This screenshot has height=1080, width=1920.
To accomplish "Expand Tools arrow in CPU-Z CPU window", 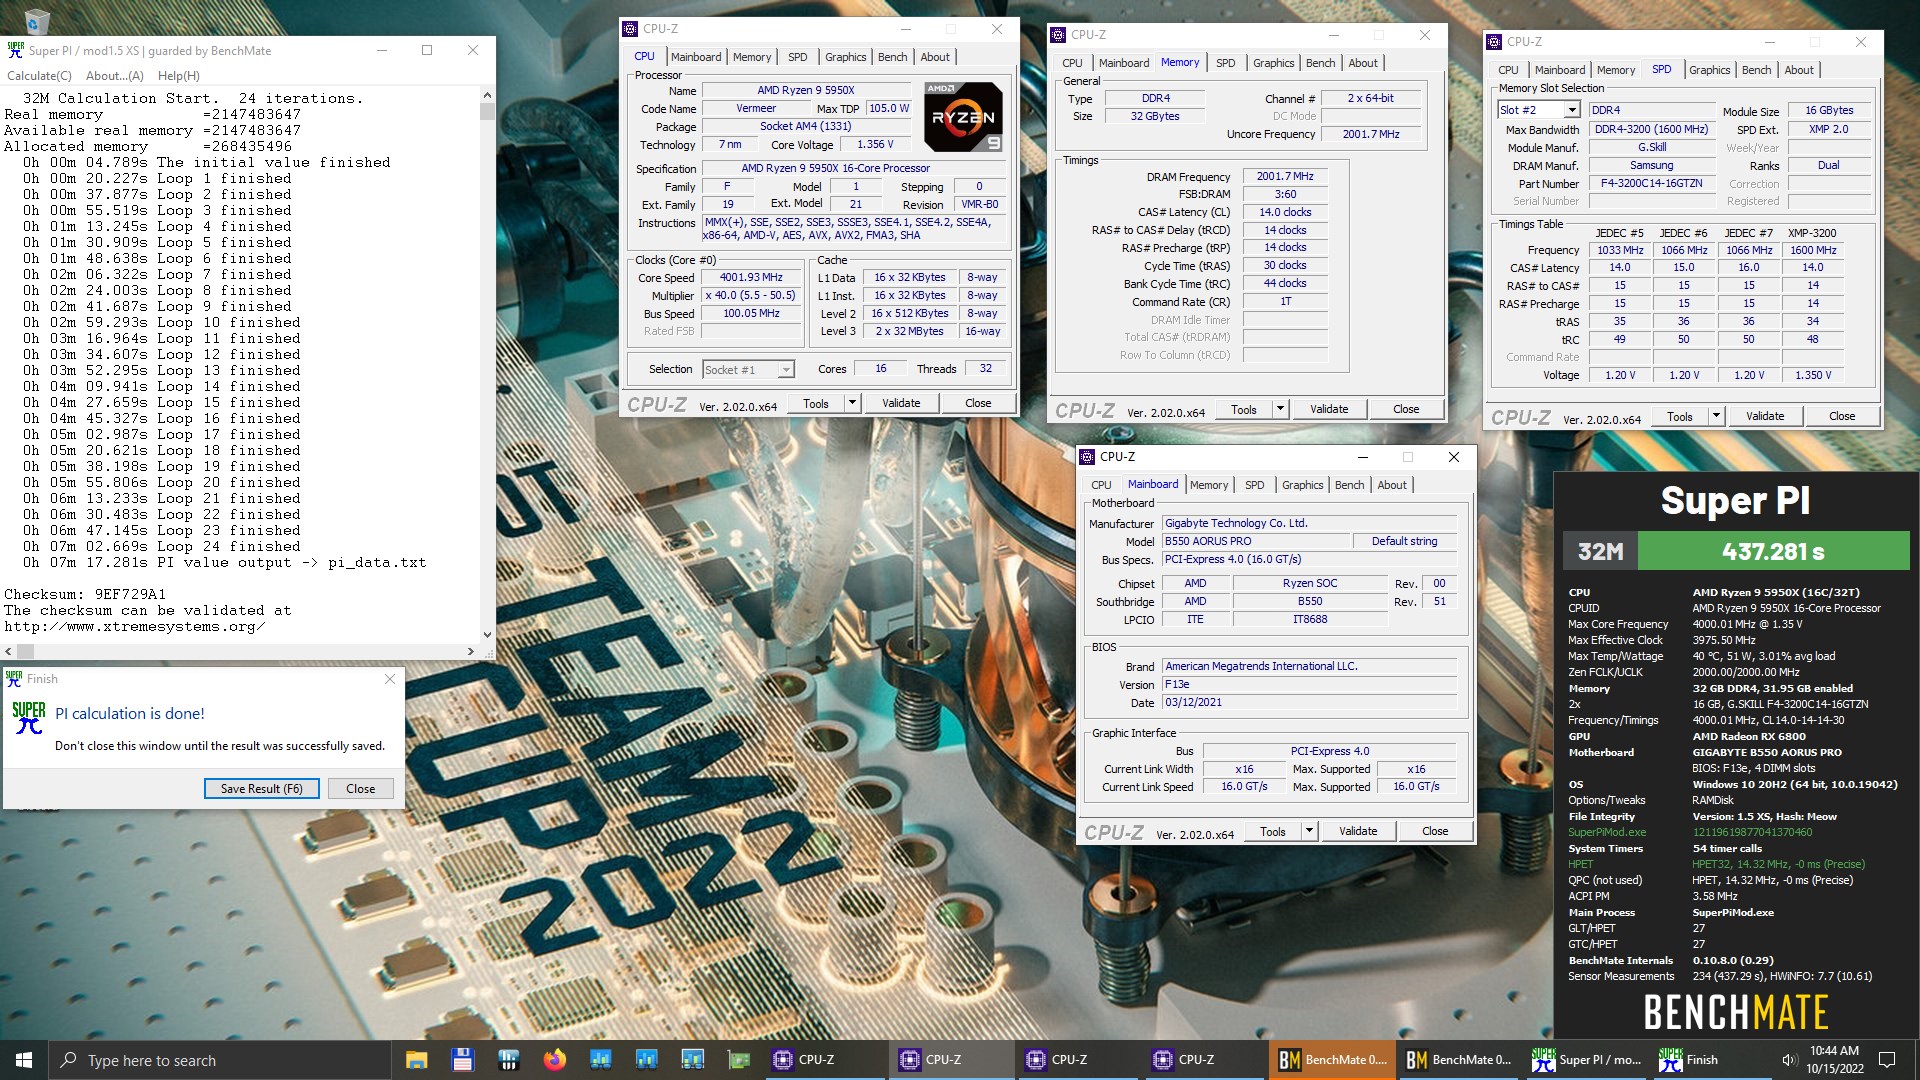I will coord(852,403).
